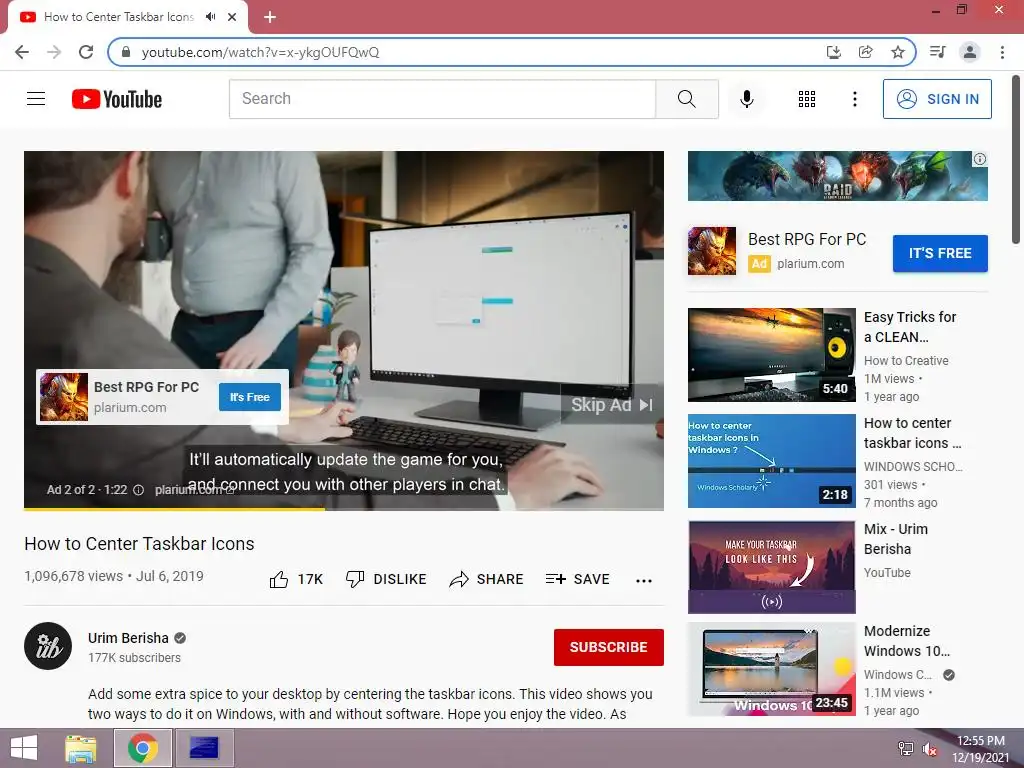The width and height of the screenshot is (1024, 768).
Task: Open the WINDOWS SCHO... channel video title
Action: (x=912, y=433)
